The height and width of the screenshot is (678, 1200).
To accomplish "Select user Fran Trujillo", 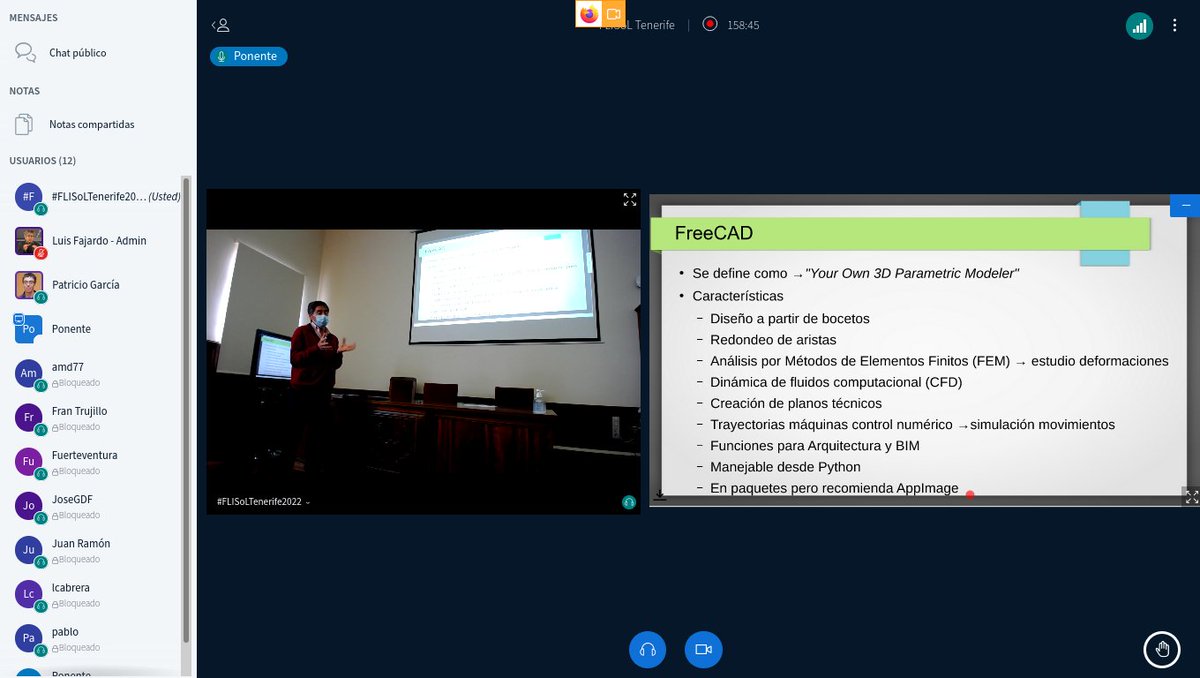I will click(95, 418).
